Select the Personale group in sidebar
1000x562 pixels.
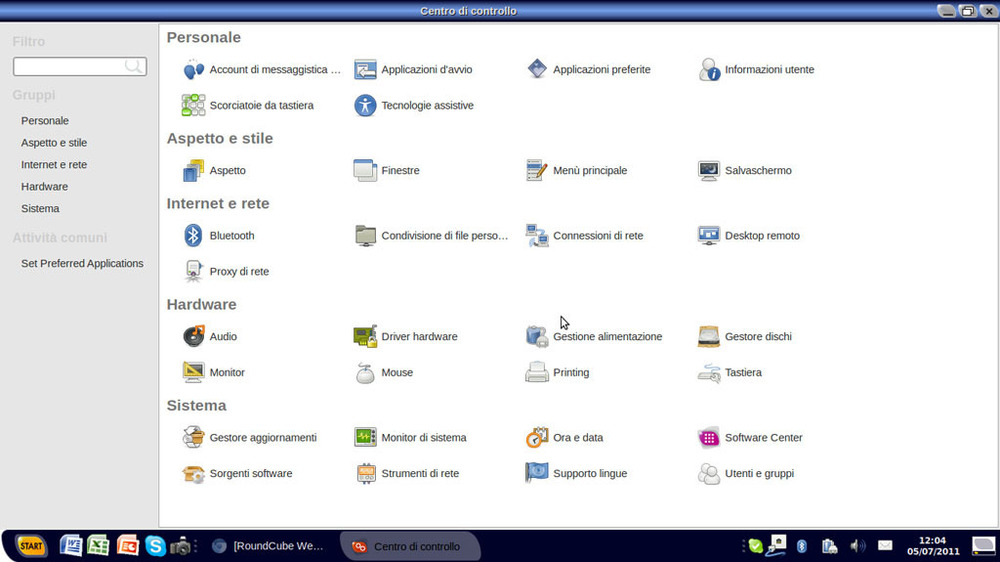45,121
